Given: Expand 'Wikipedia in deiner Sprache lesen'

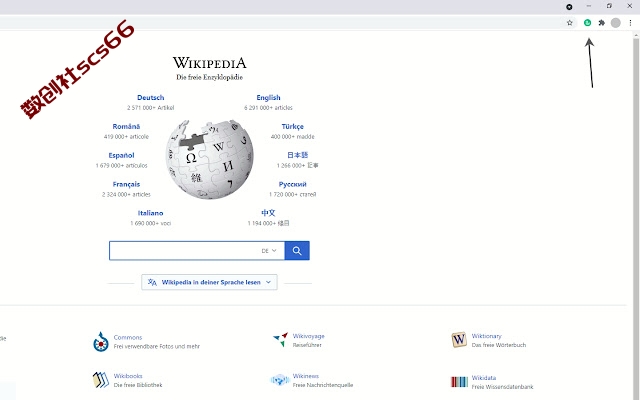Looking at the screenshot, I should coord(209,282).
